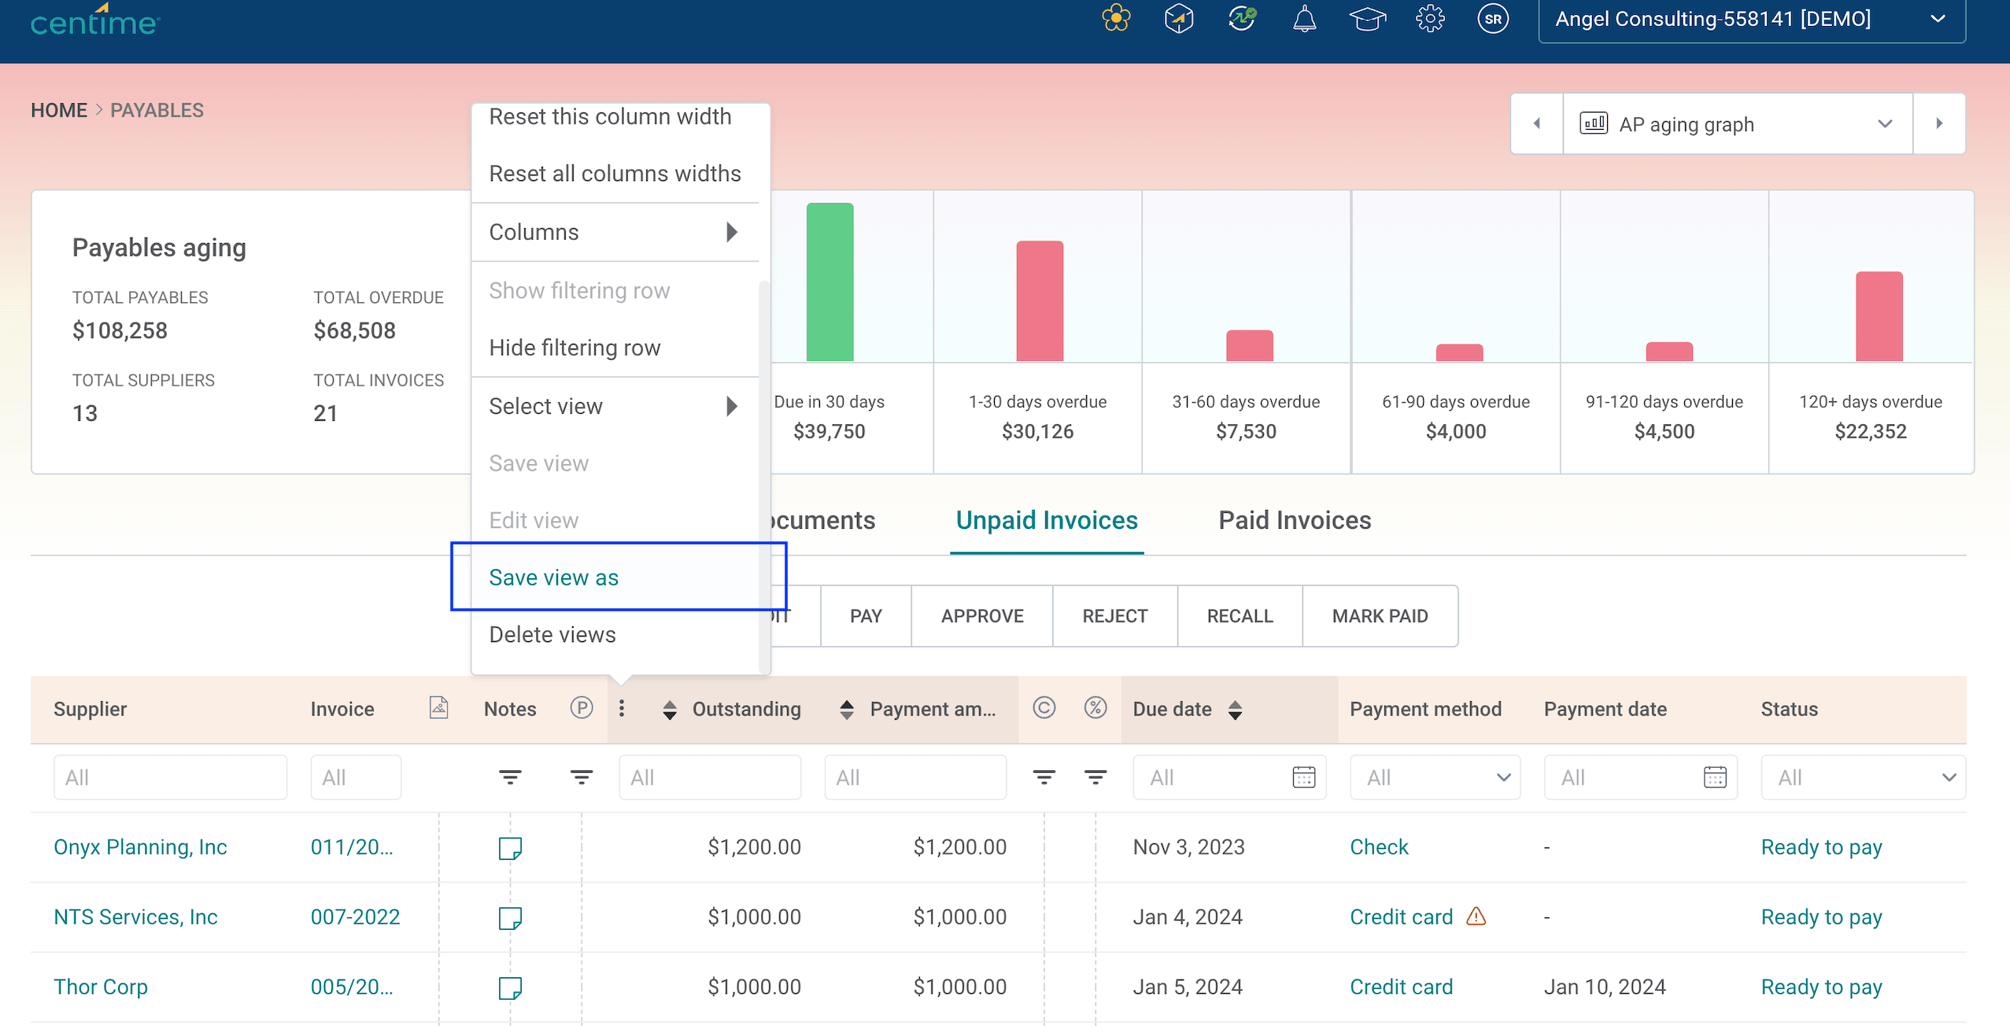The height and width of the screenshot is (1026, 2010).
Task: Select Save view as
Action: click(x=615, y=577)
